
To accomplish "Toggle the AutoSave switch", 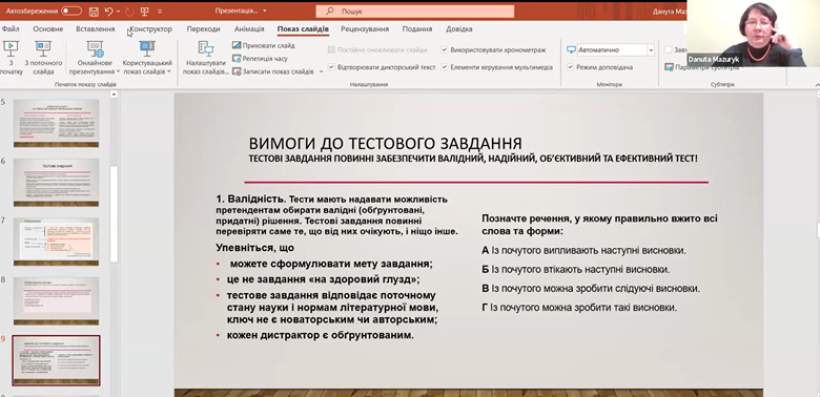I will point(71,11).
